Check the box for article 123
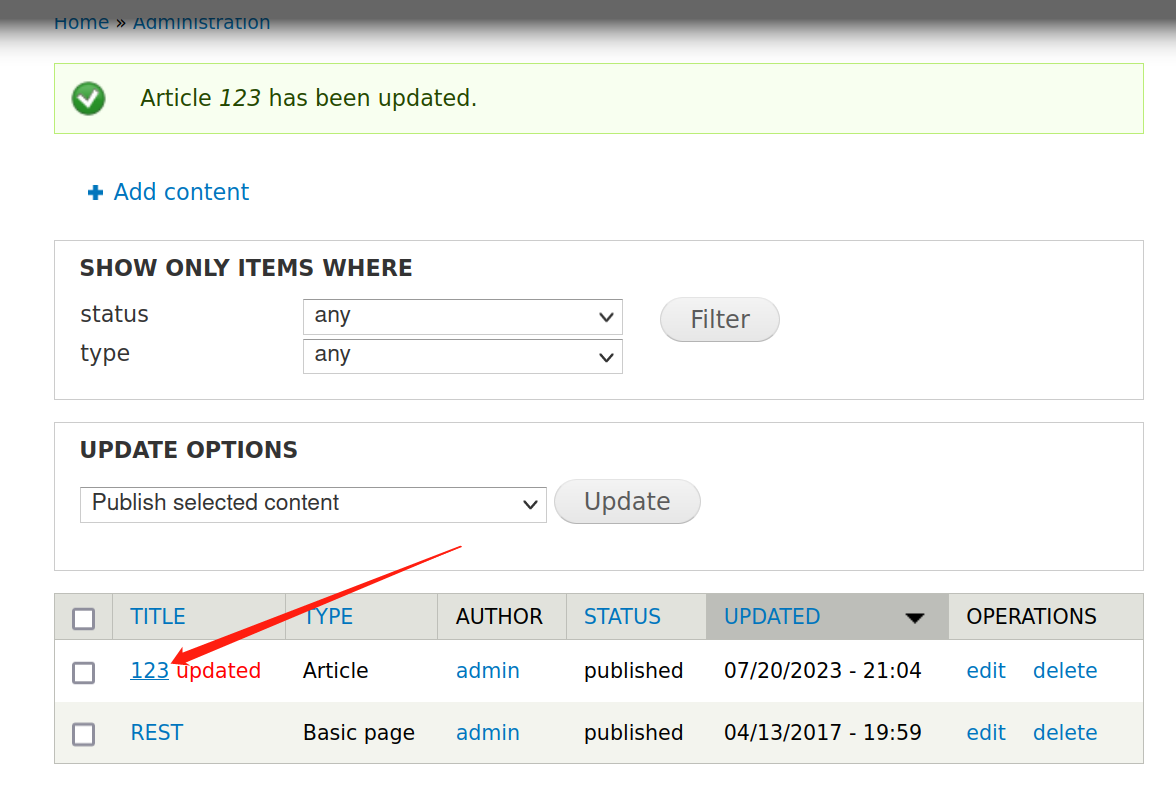1176x792 pixels. (x=84, y=673)
